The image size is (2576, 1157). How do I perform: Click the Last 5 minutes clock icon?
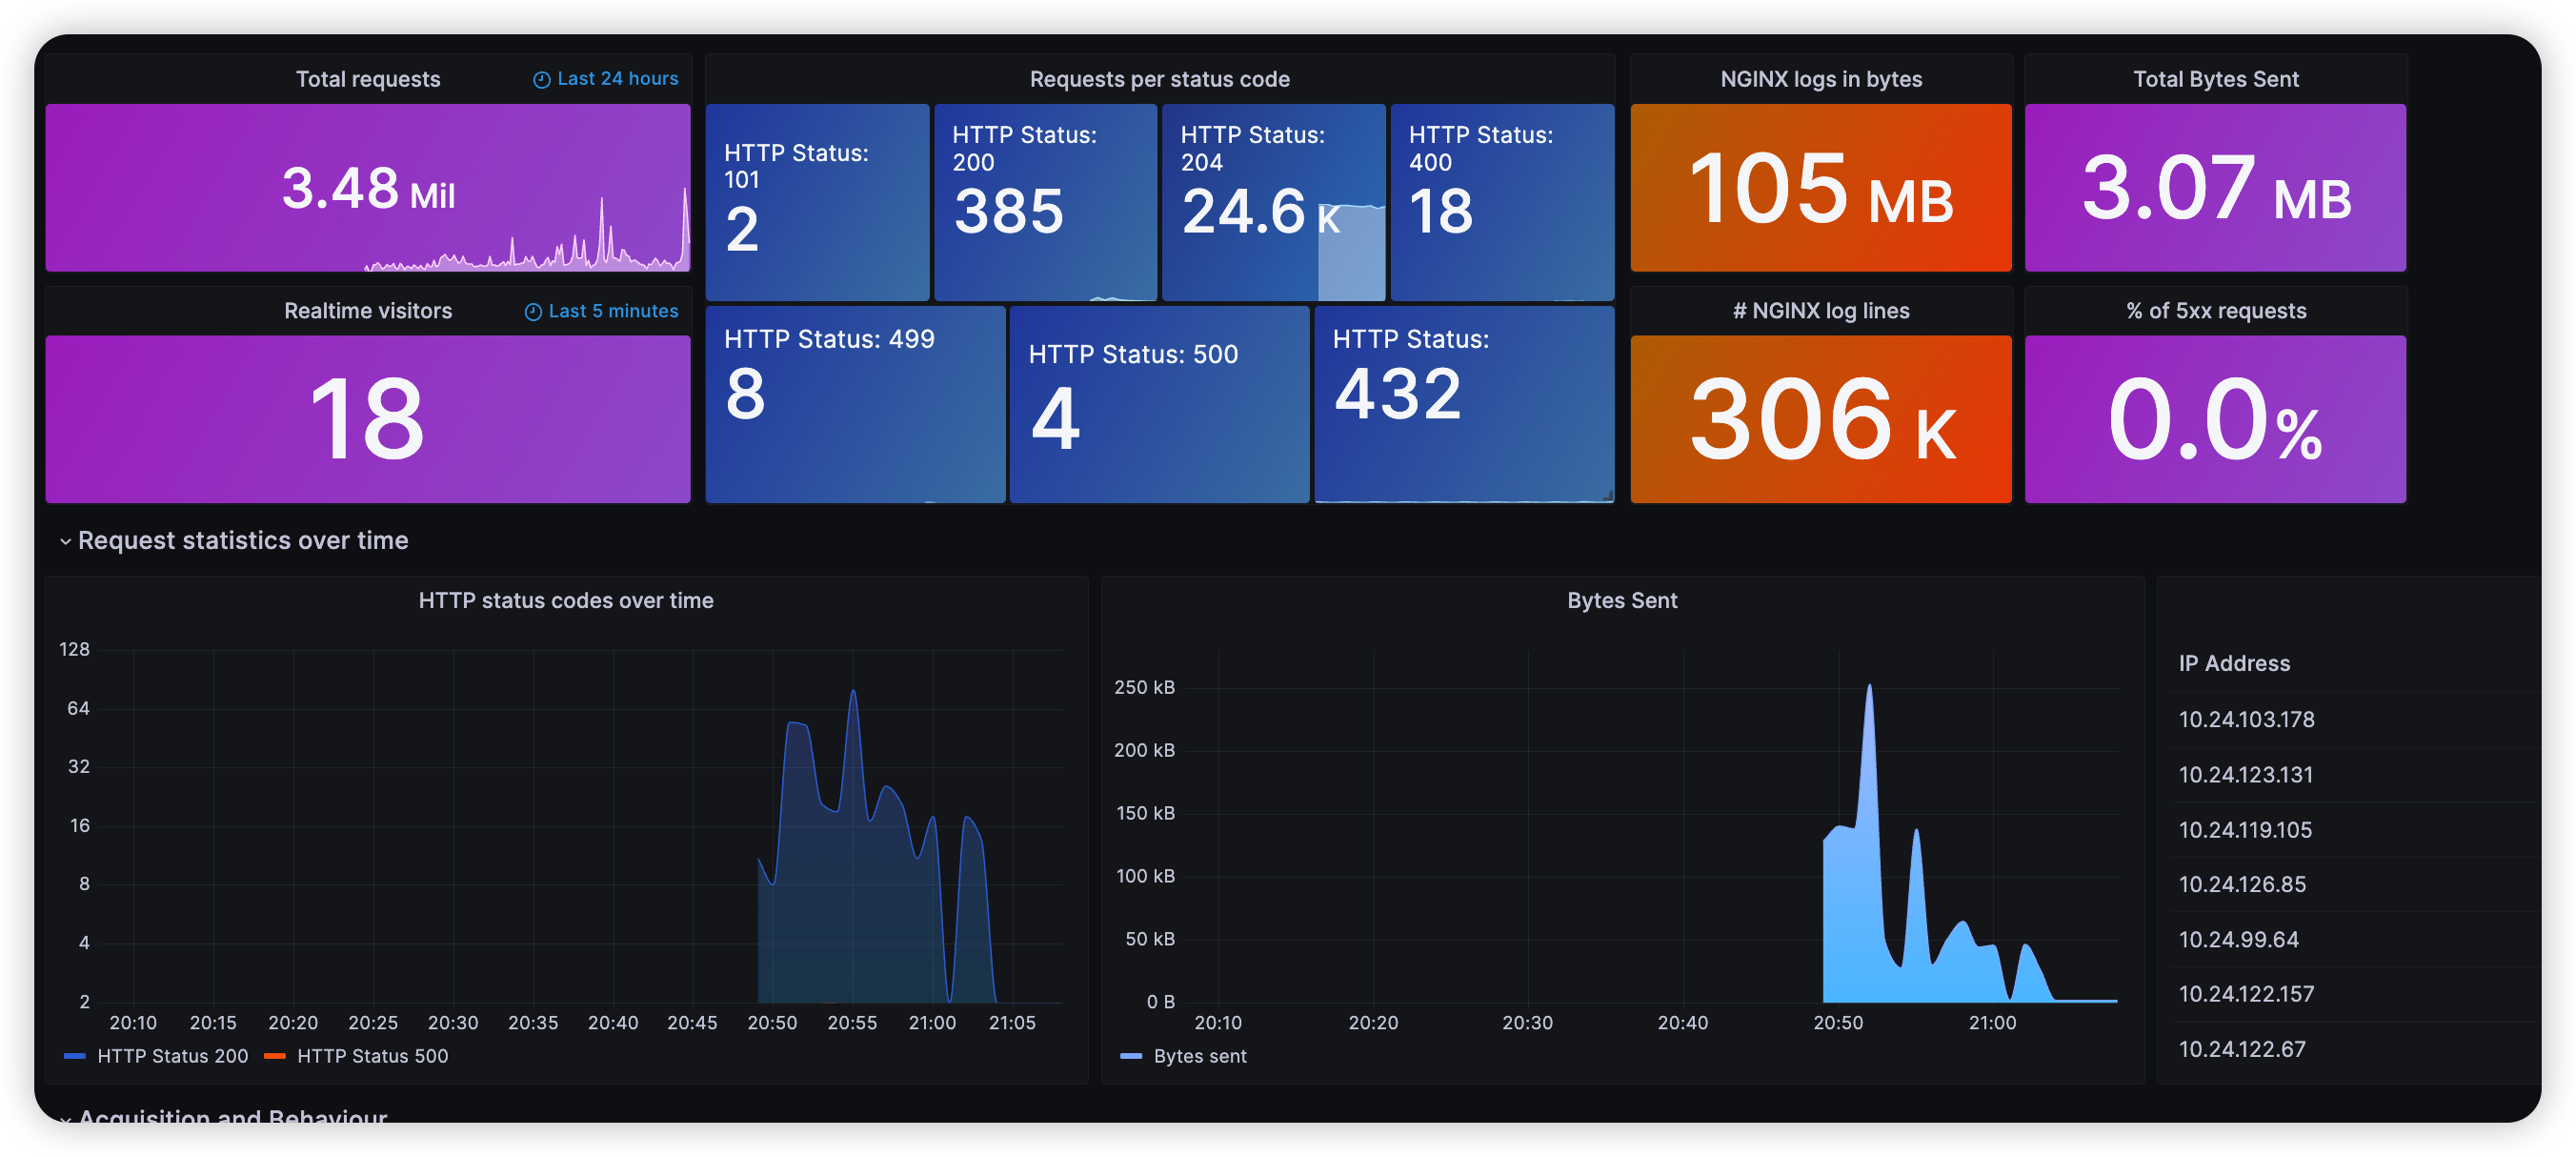click(x=533, y=312)
